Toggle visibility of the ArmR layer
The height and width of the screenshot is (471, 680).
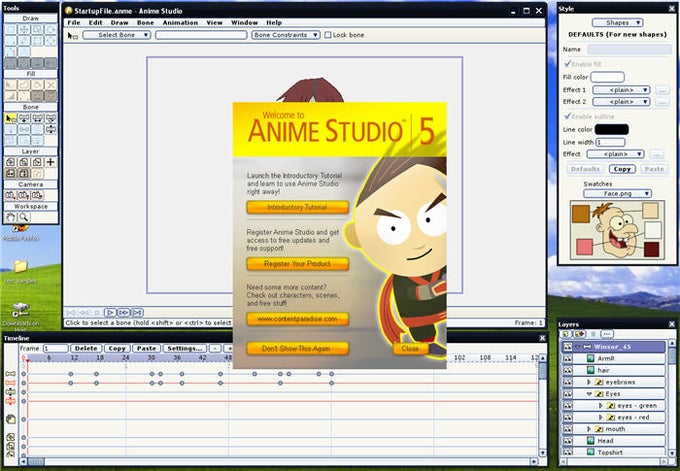click(x=567, y=358)
